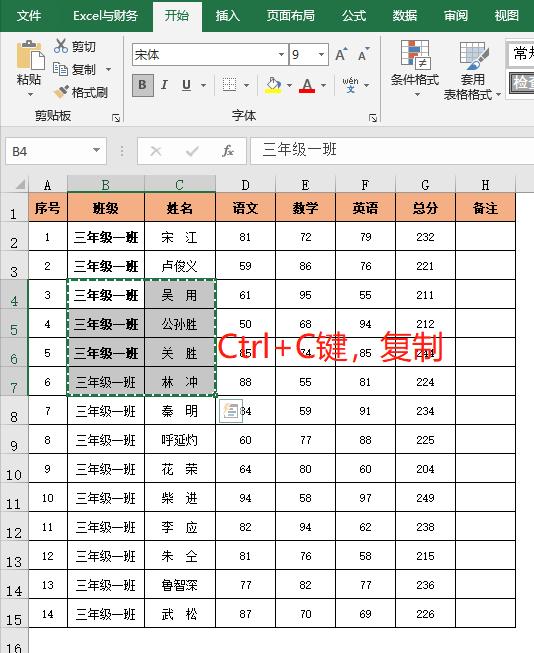Click name cell 宋 江

[180, 237]
